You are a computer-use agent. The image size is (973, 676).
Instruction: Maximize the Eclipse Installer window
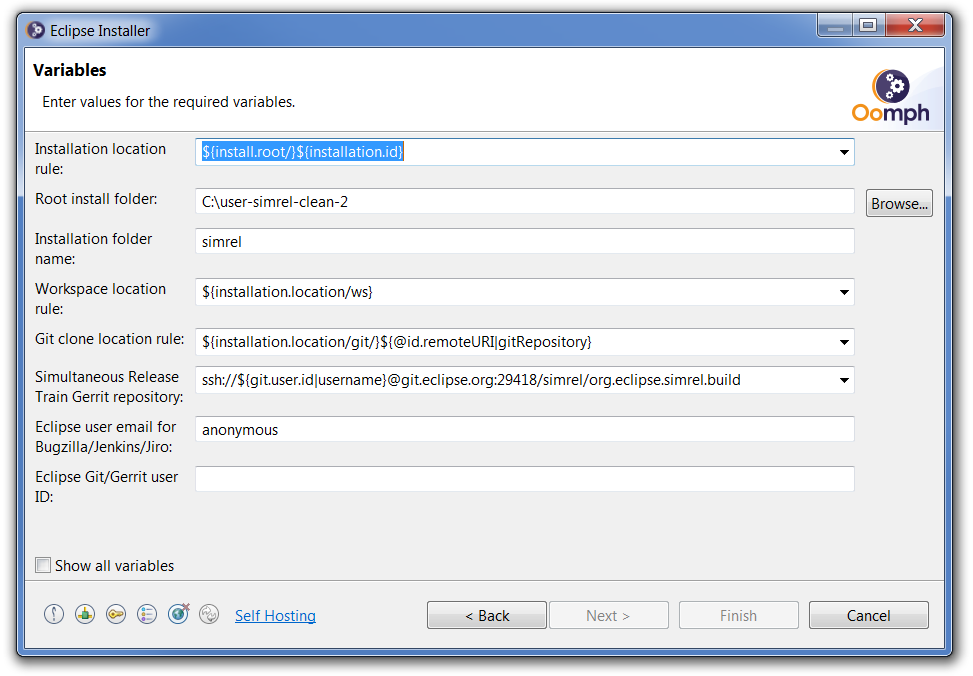point(869,26)
